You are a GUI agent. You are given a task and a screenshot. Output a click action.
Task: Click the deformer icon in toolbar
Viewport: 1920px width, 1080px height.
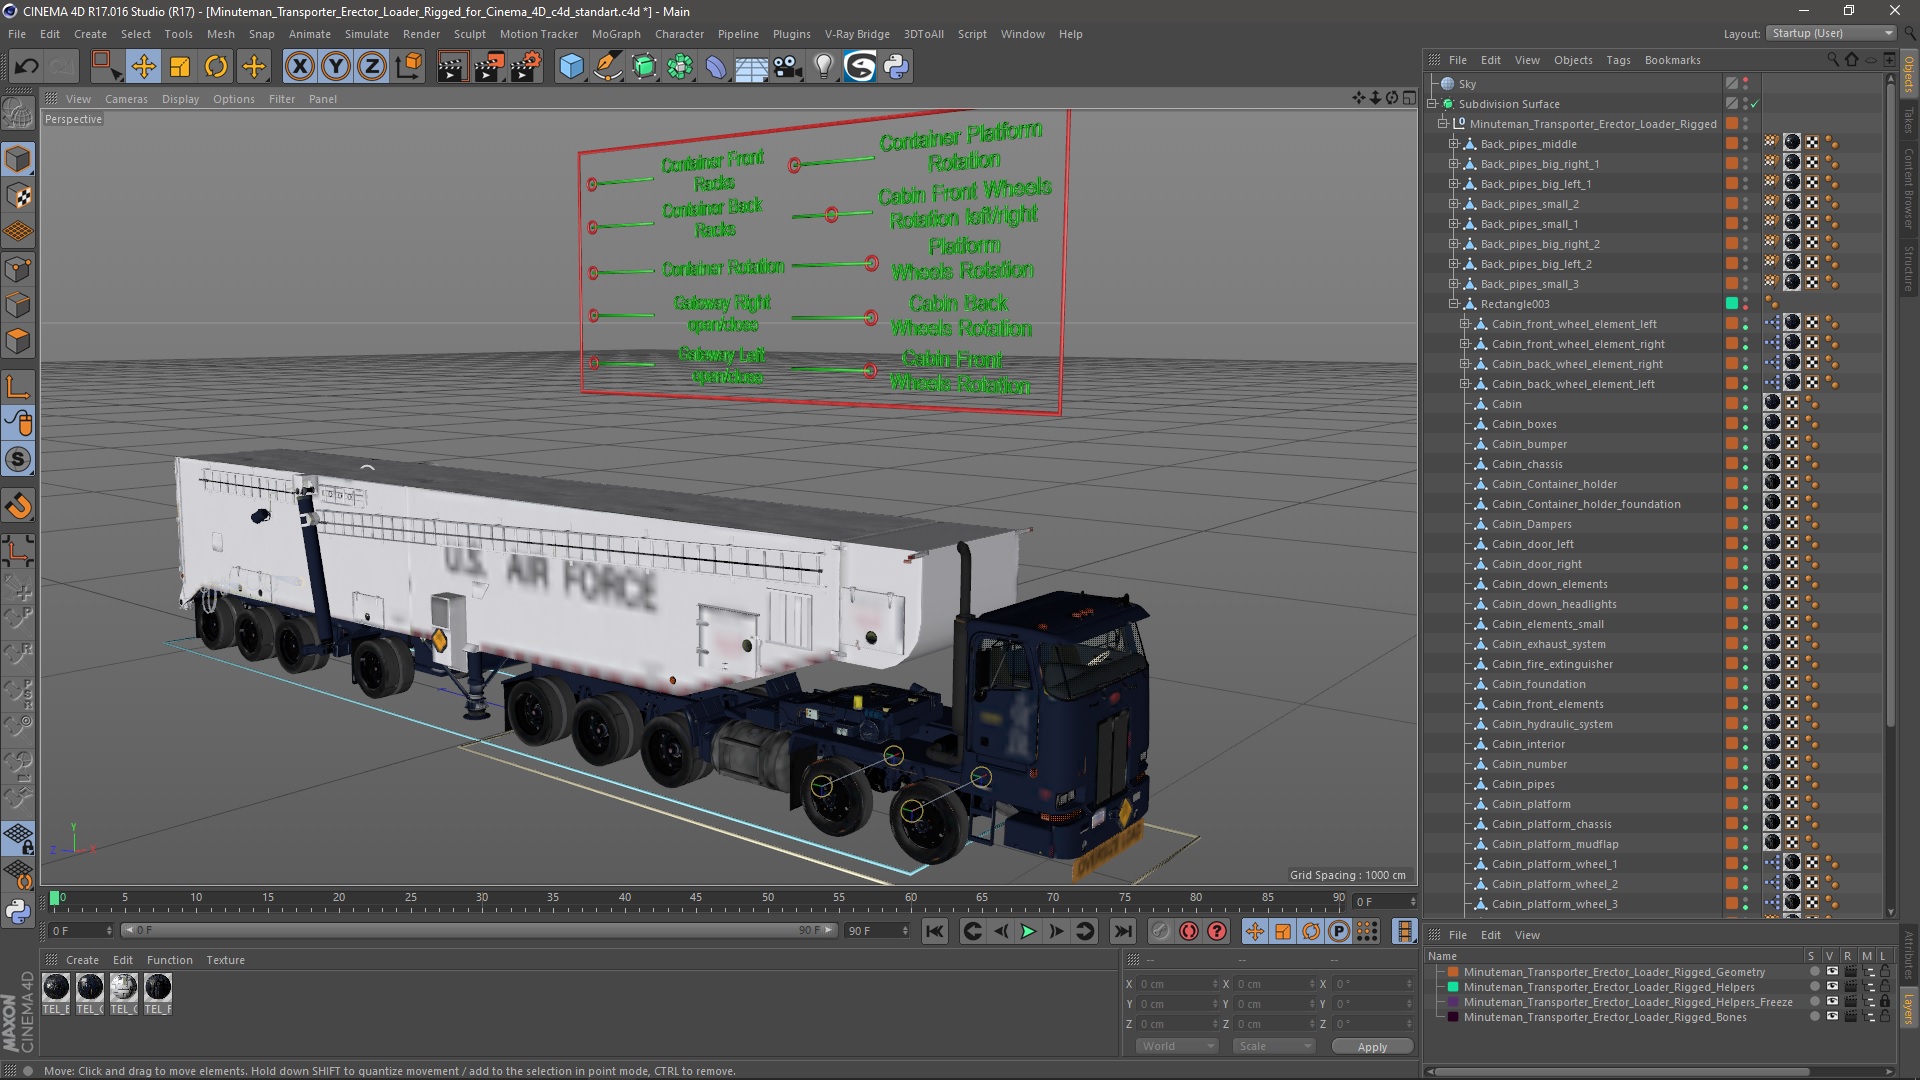[716, 67]
